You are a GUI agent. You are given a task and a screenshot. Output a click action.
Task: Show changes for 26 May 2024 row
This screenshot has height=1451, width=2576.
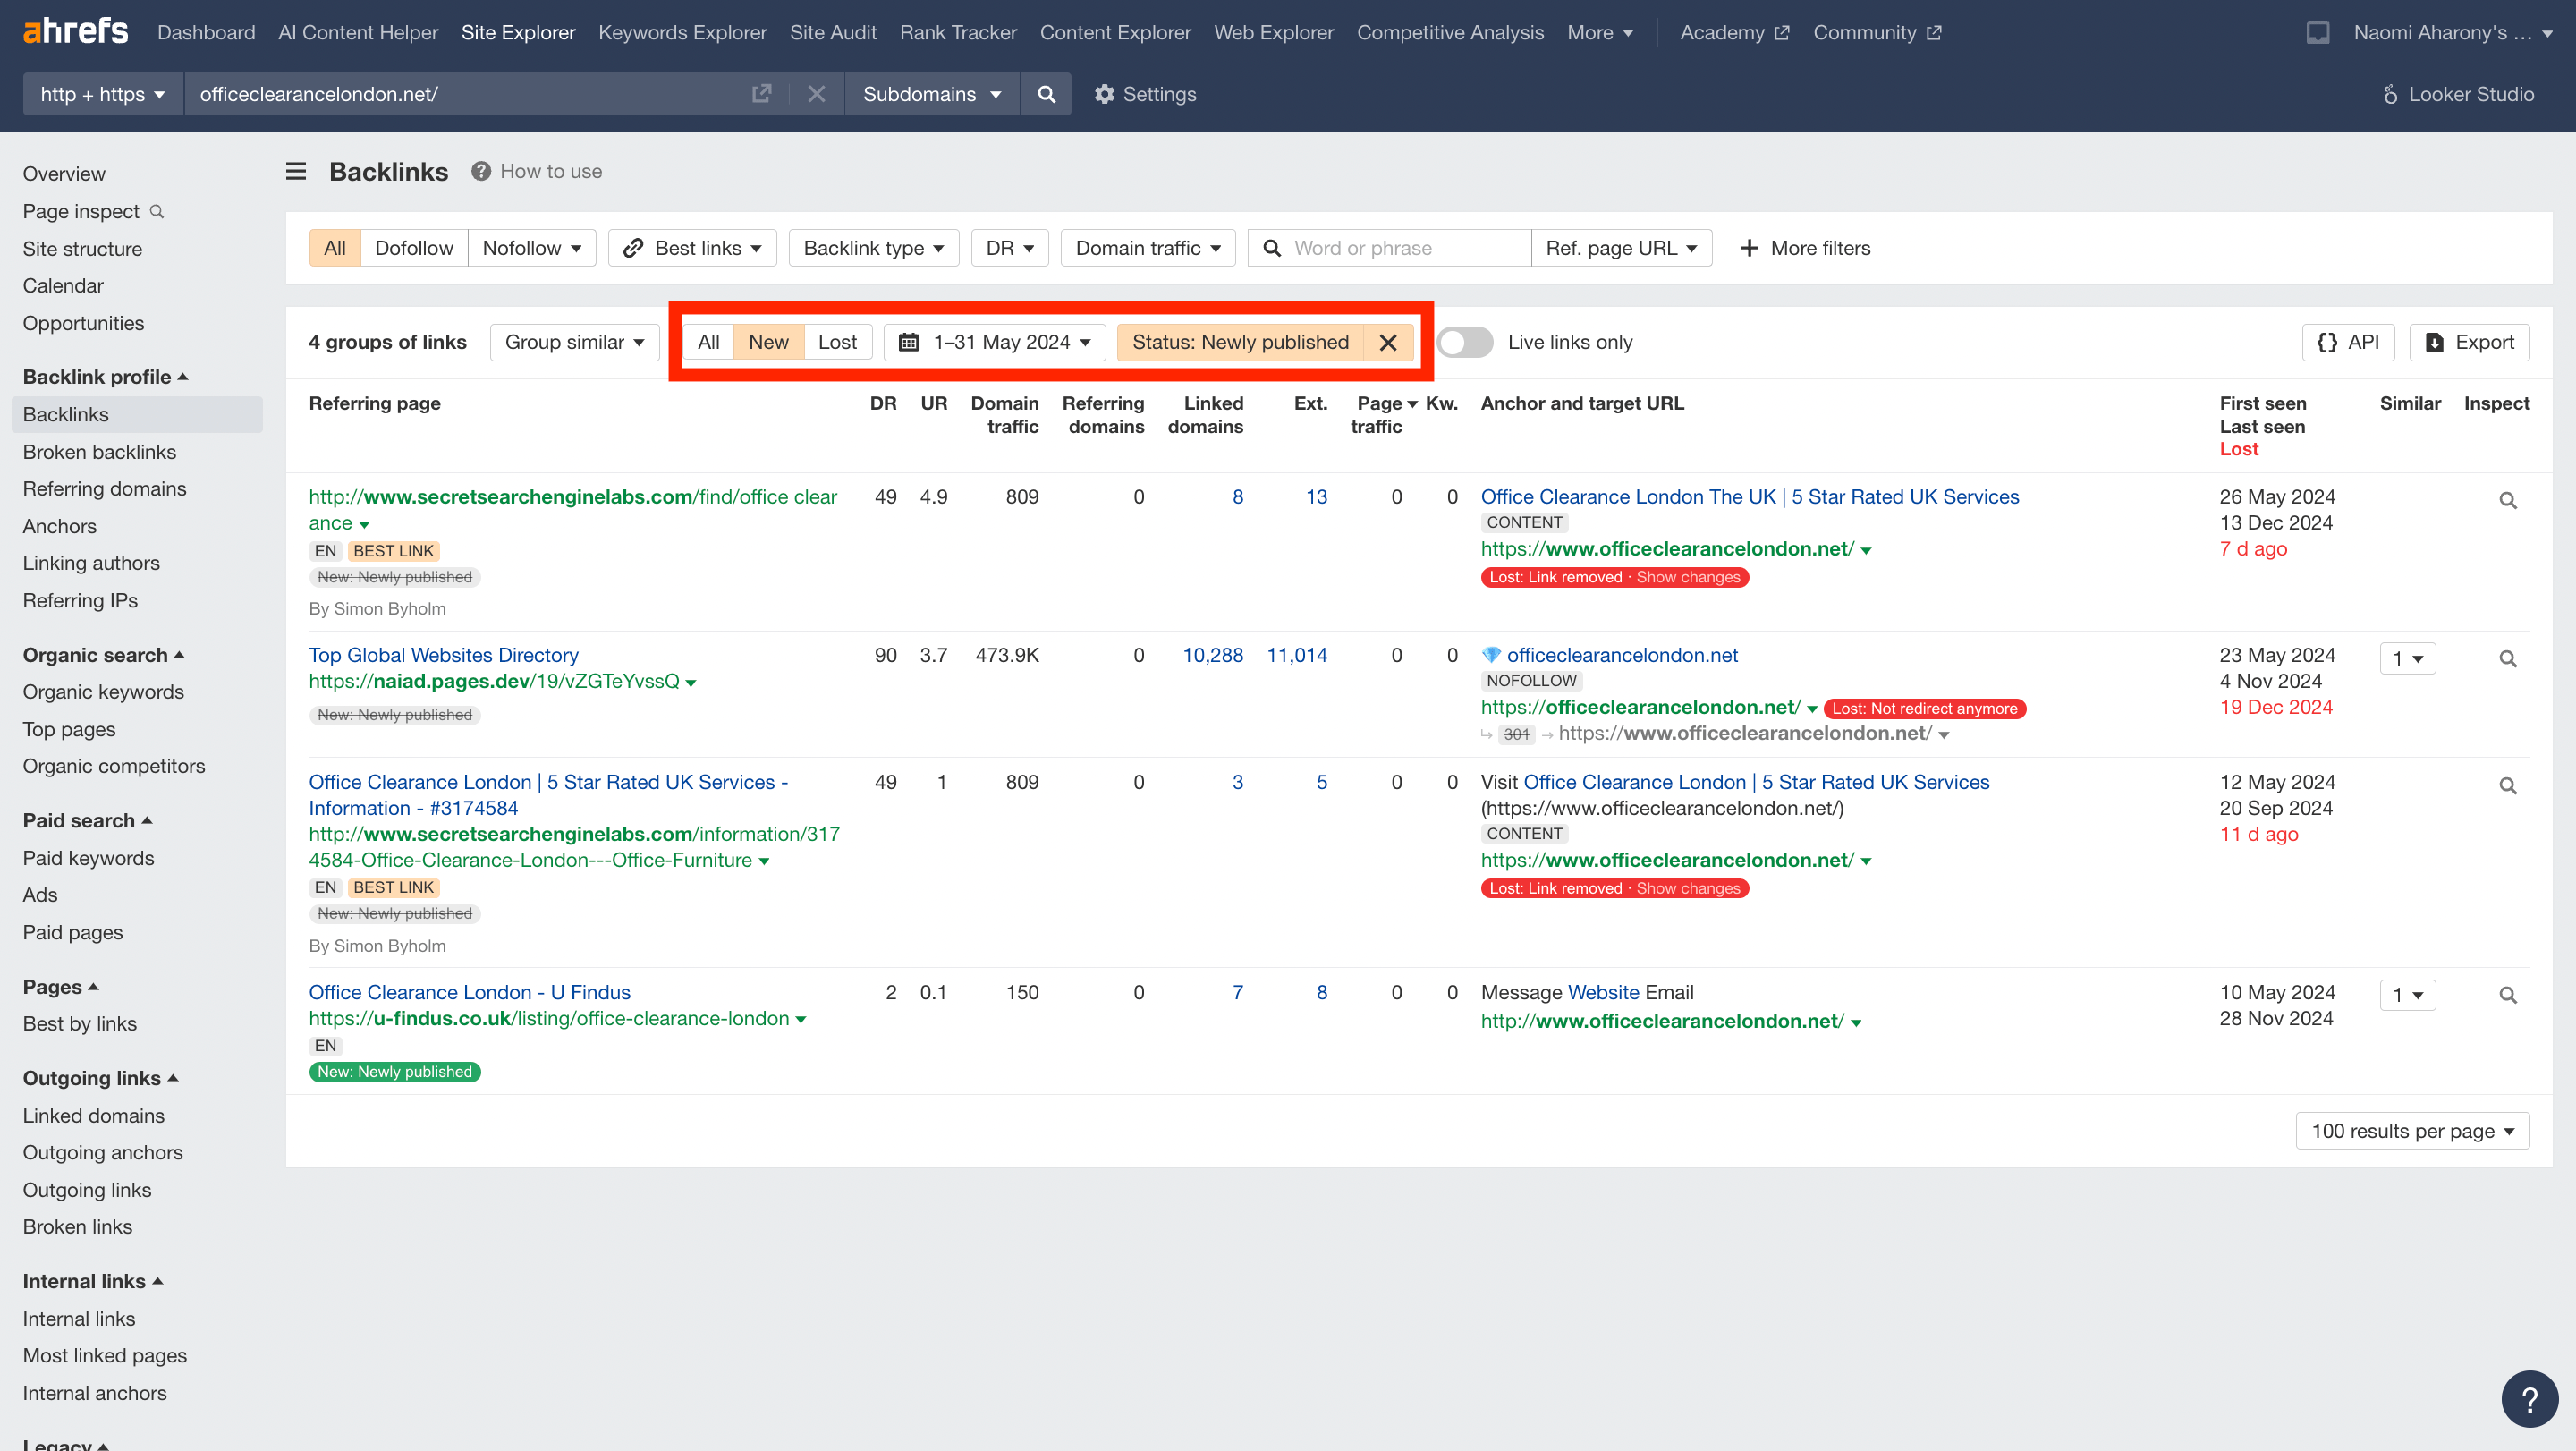click(x=1688, y=577)
